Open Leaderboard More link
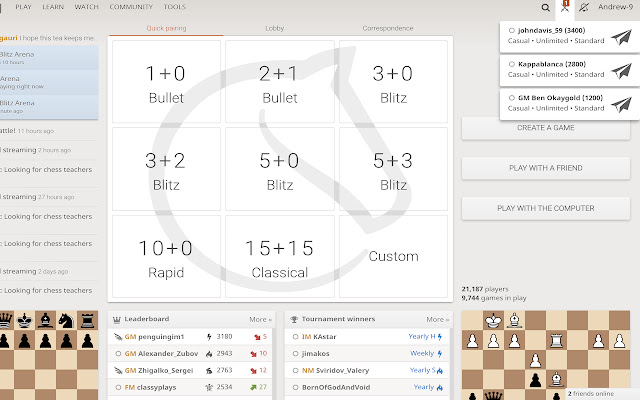Viewport: 640px width, 400px height. pos(260,319)
